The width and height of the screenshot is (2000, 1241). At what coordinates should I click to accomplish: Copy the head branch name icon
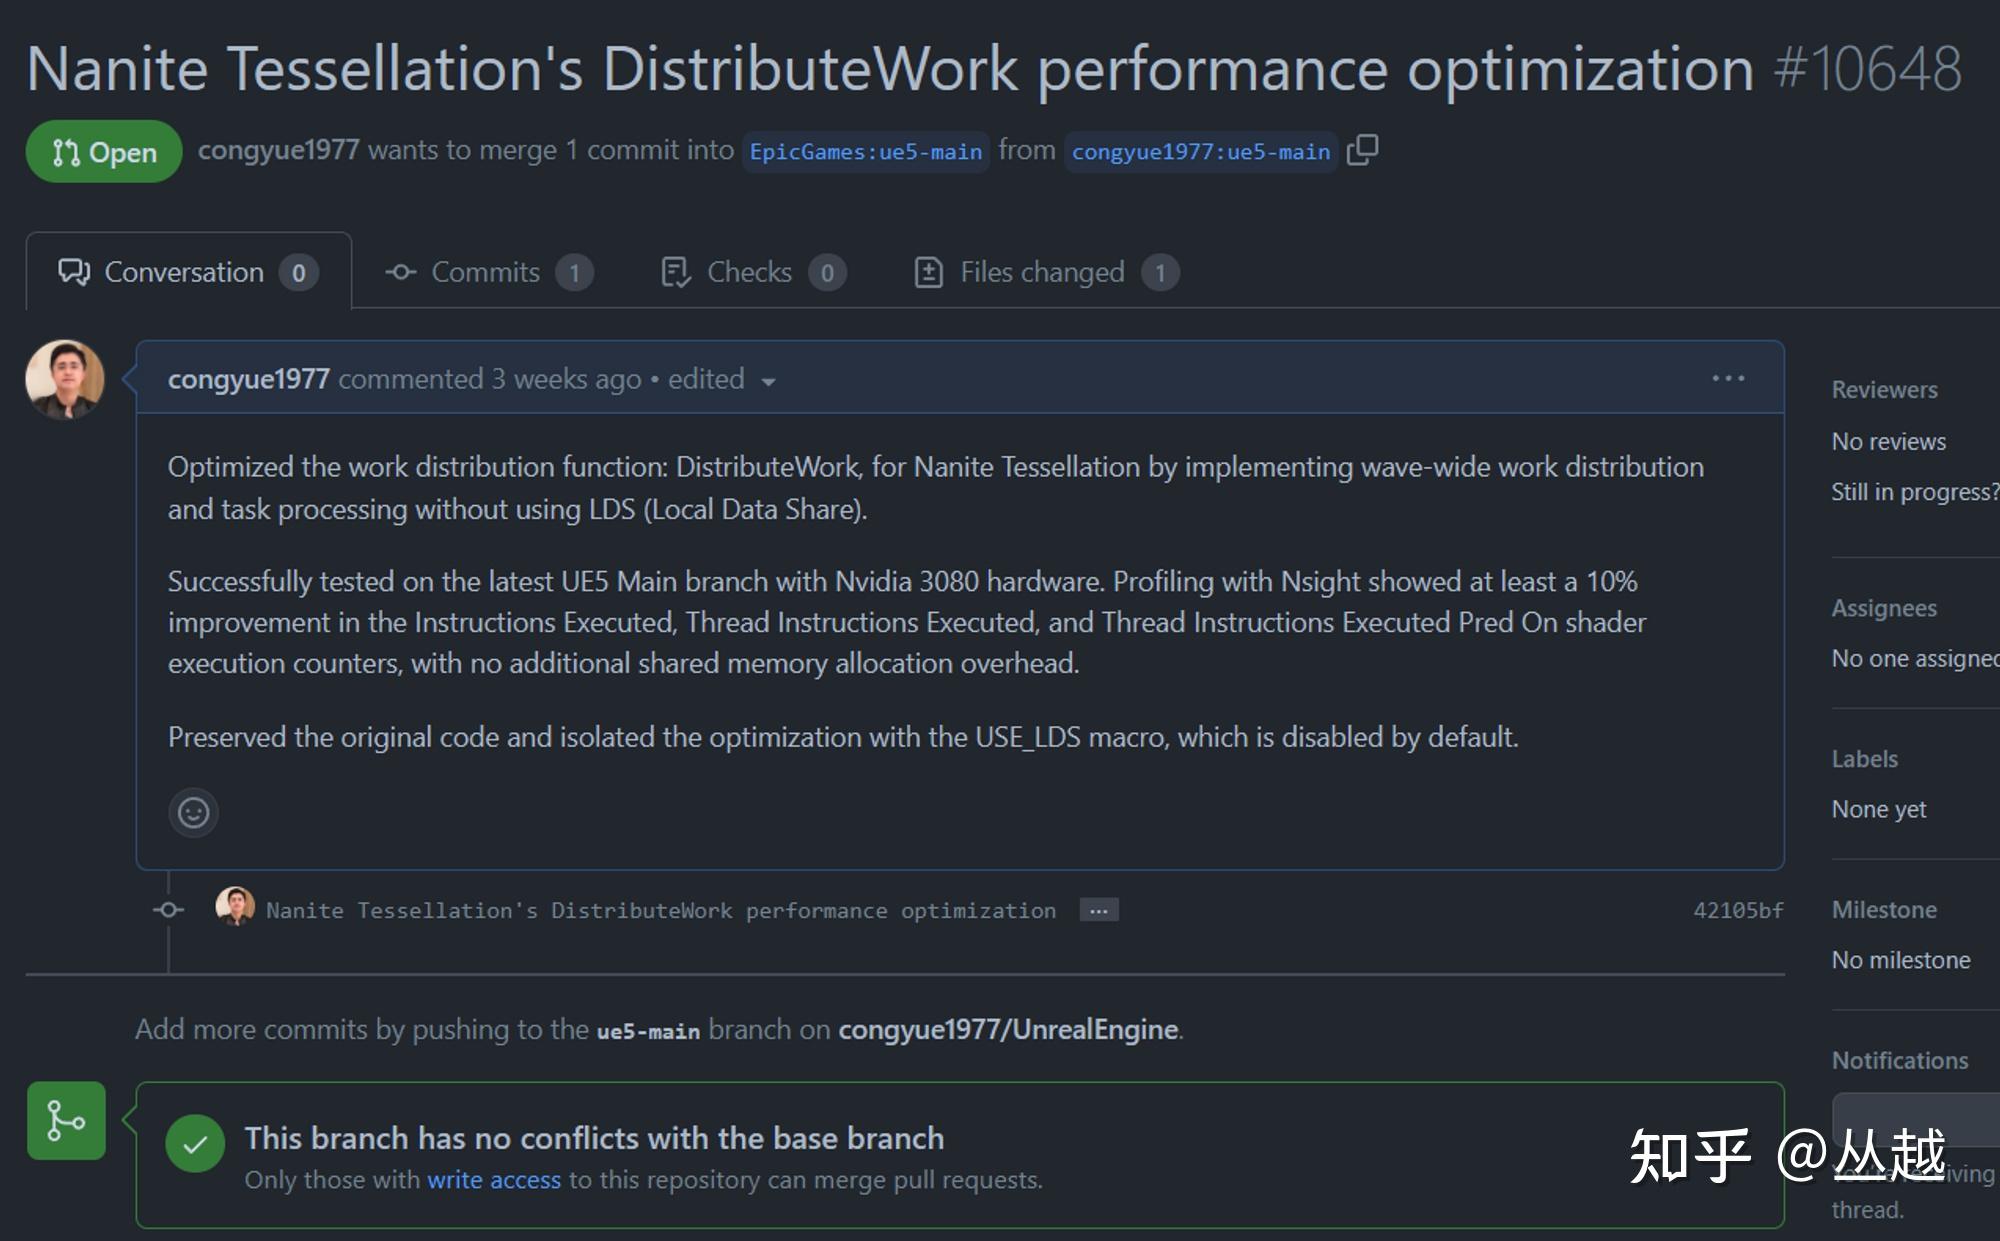point(1362,150)
